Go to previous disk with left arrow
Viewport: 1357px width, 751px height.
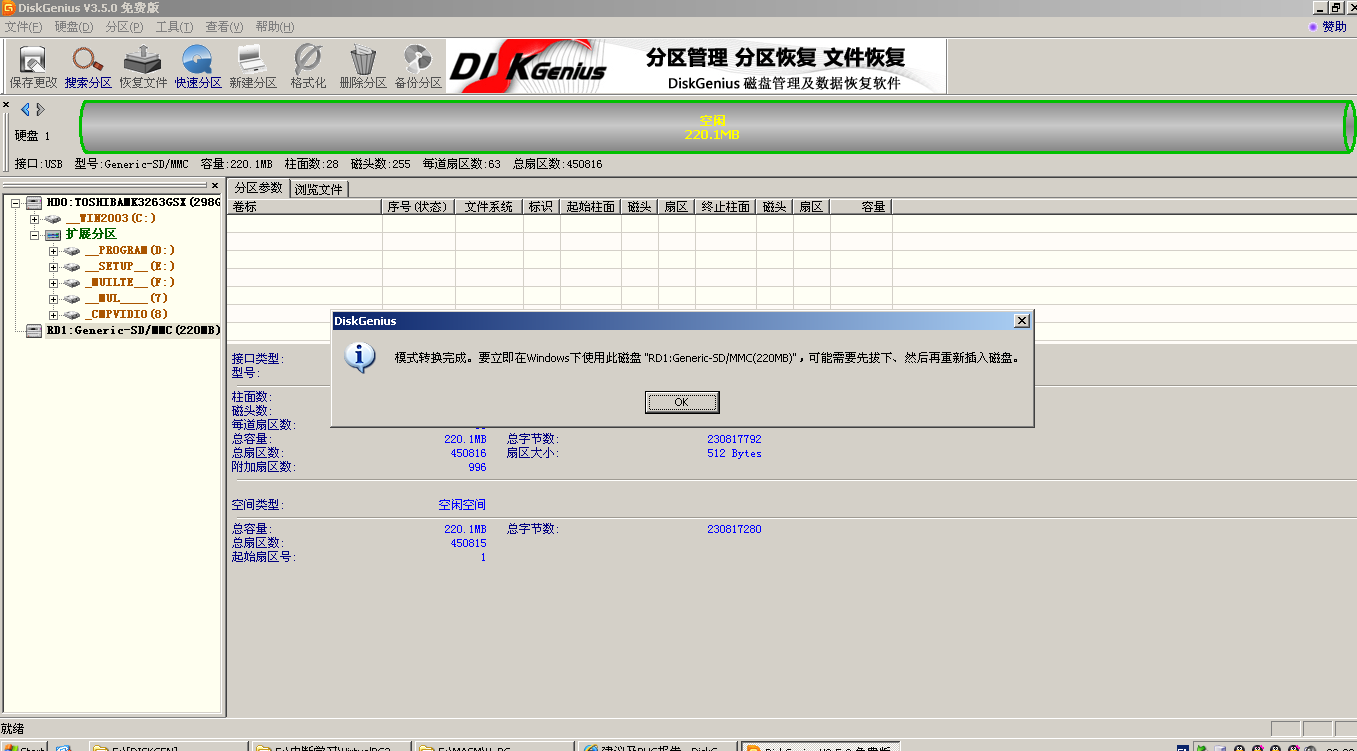pyautogui.click(x=25, y=109)
